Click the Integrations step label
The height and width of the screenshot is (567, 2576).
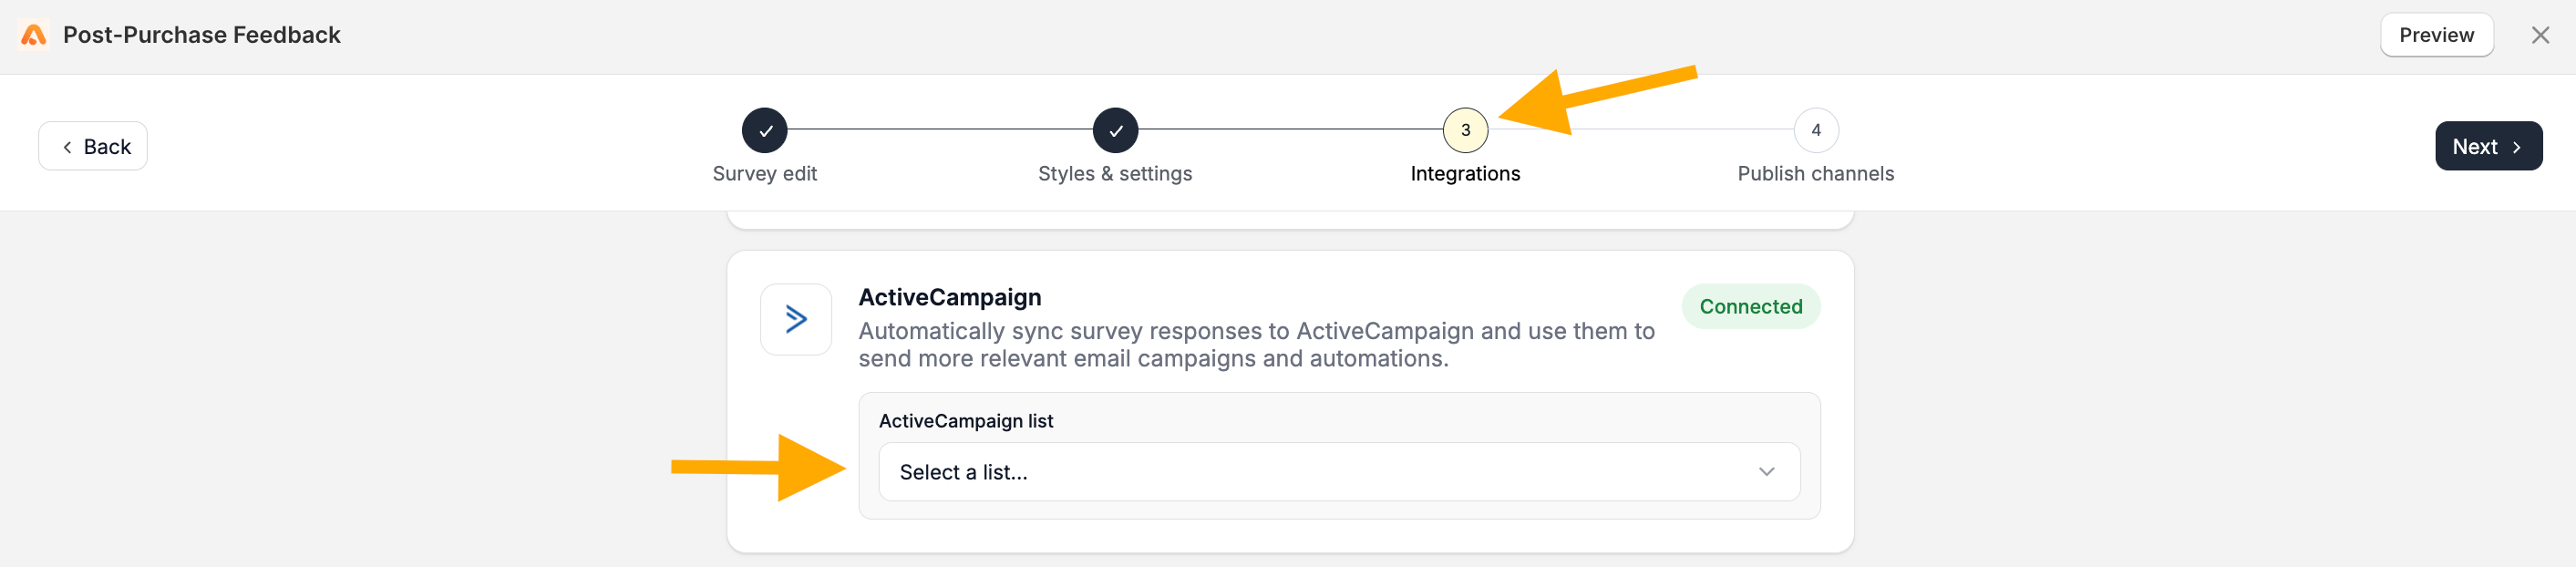(1465, 174)
